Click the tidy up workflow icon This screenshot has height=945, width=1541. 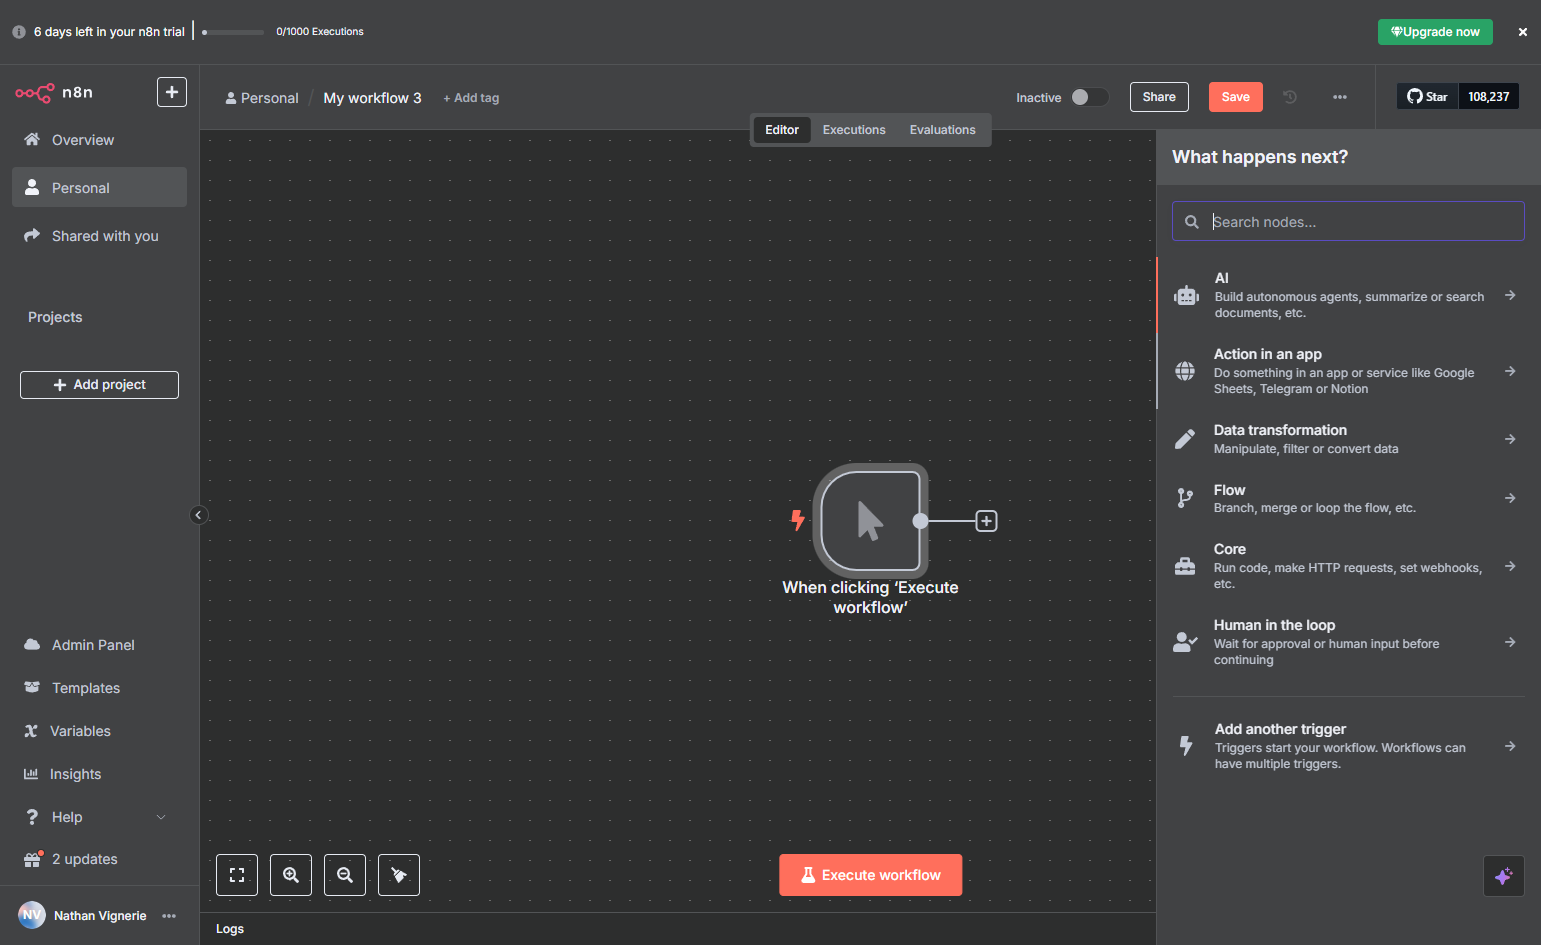pyautogui.click(x=399, y=875)
